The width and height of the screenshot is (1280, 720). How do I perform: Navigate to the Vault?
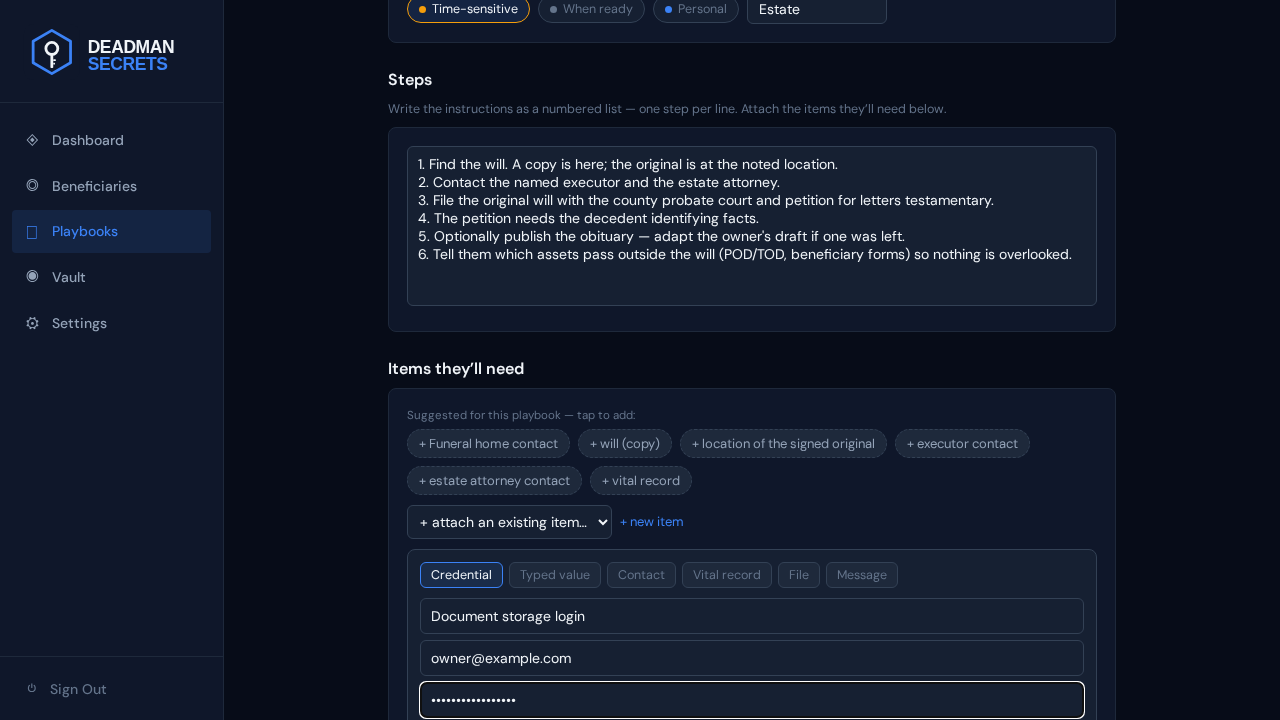tap(111, 277)
